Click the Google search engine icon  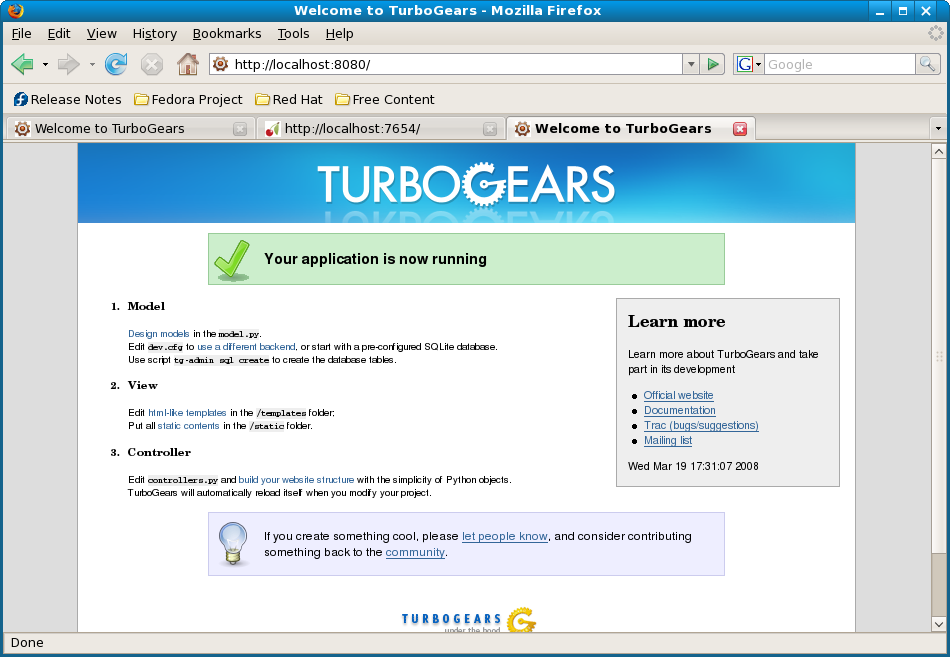(745, 64)
